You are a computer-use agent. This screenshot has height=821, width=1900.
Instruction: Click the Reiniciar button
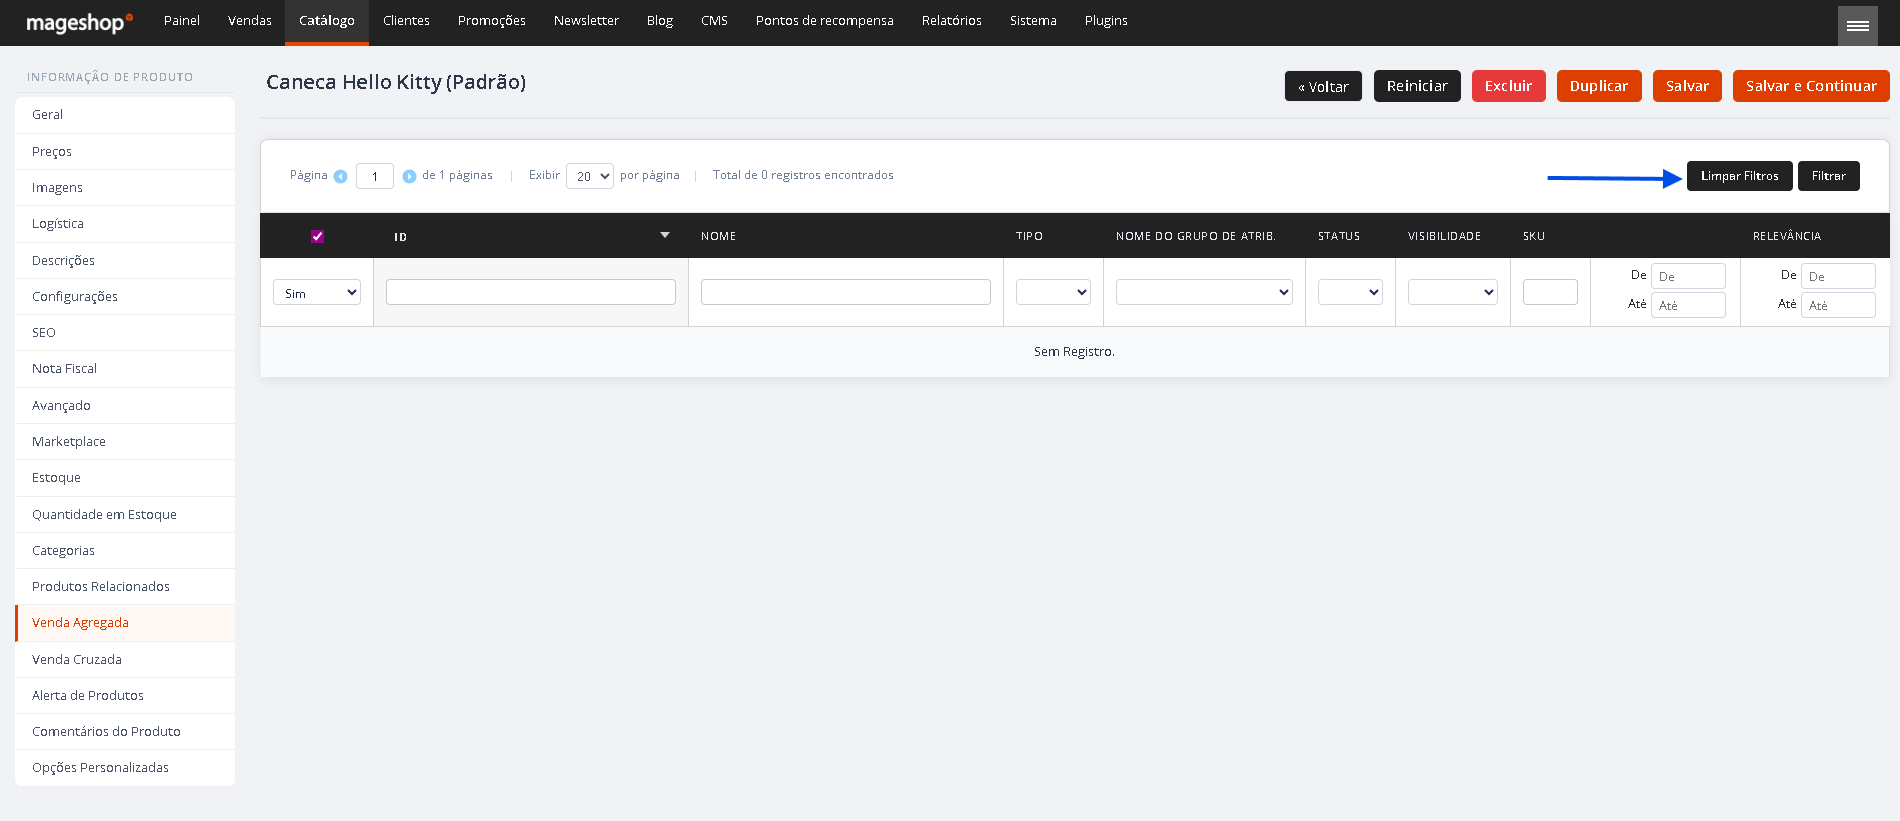[x=1417, y=86]
